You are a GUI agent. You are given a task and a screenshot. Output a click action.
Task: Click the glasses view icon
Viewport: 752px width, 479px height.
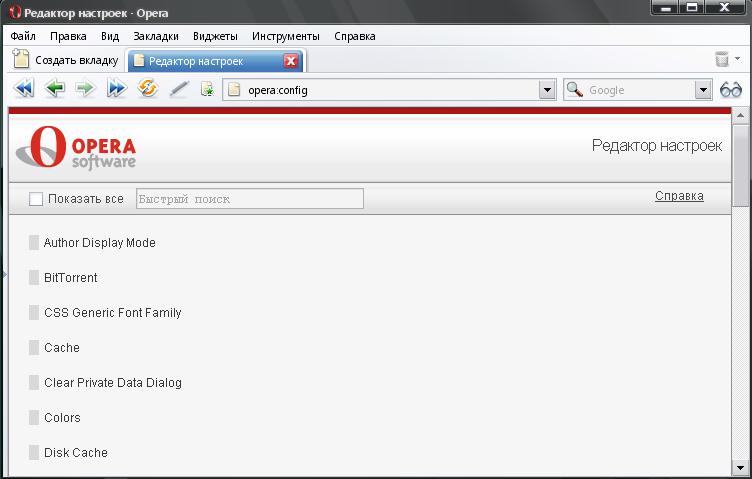coord(731,90)
